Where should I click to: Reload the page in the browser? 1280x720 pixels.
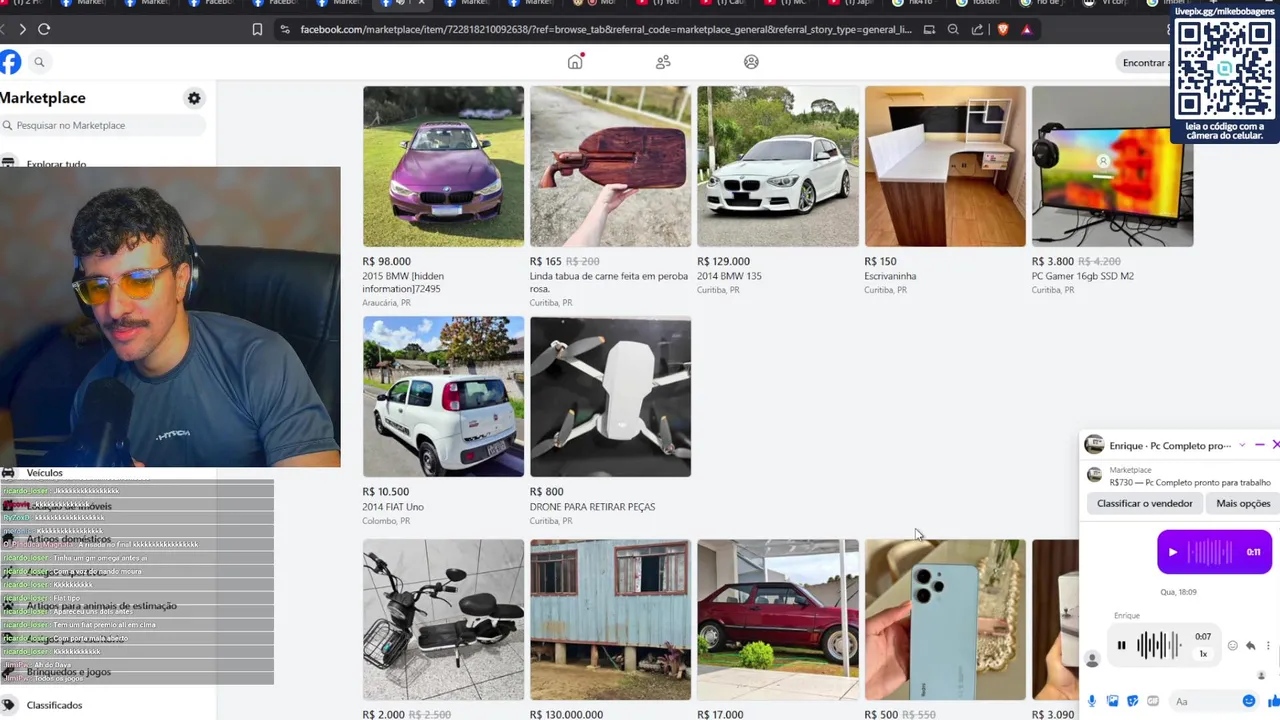coord(44,29)
